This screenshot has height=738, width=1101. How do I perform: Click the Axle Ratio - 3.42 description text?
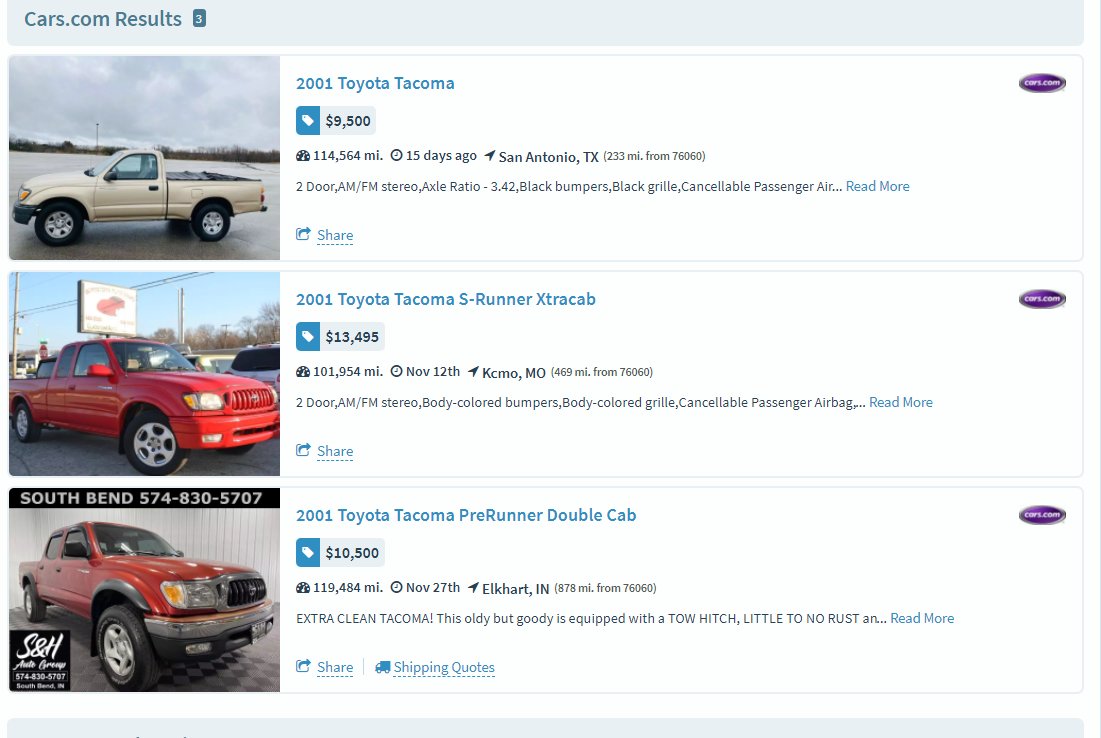[x=468, y=187]
